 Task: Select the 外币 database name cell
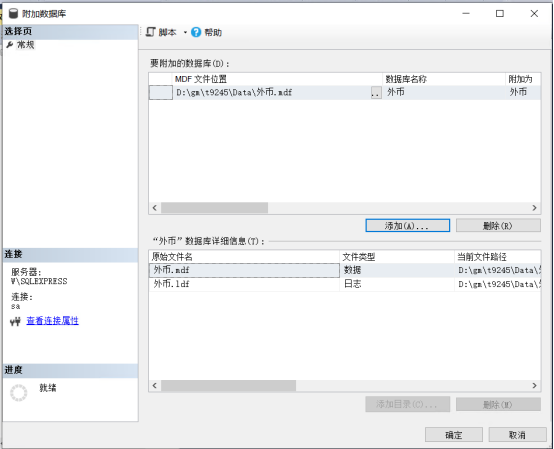[x=444, y=93]
